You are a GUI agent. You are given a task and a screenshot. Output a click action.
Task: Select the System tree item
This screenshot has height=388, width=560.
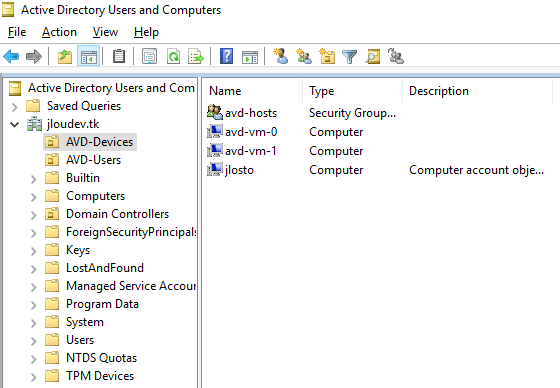pos(85,322)
